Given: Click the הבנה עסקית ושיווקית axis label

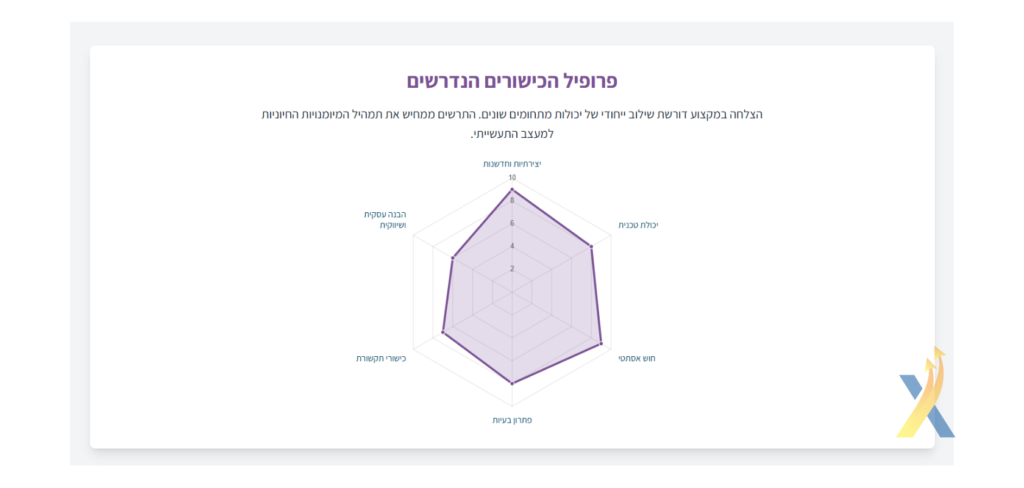Looking at the screenshot, I should click(385, 220).
